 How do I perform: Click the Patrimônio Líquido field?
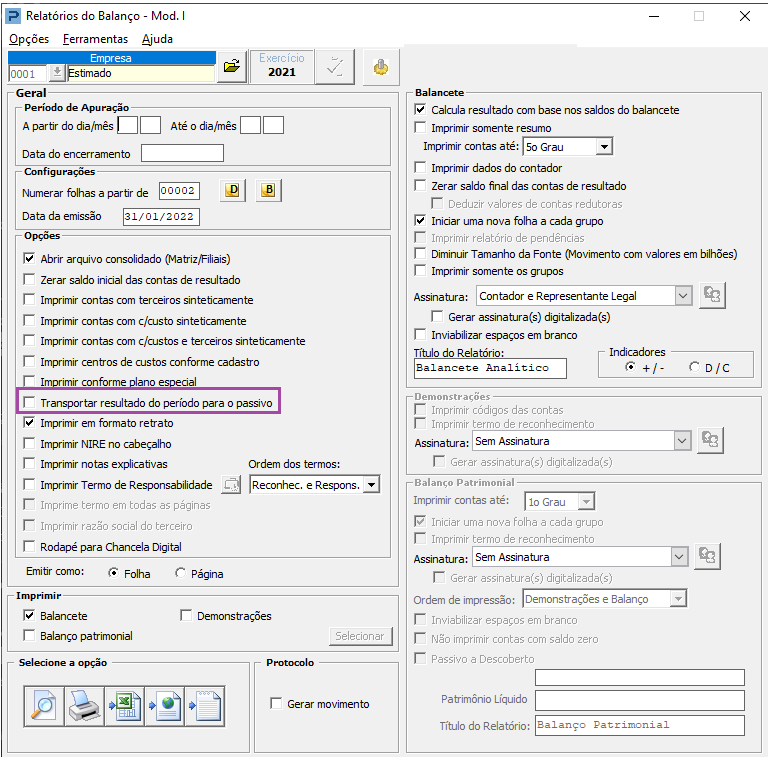640,700
